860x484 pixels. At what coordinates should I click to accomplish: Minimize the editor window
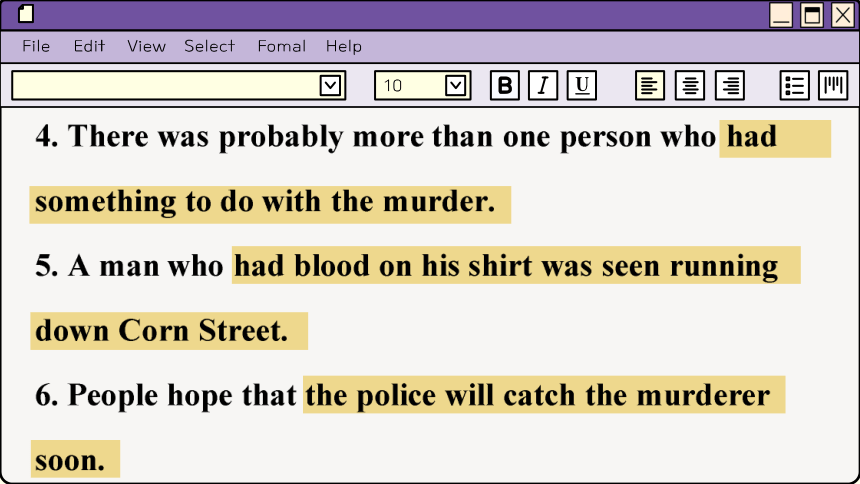click(780, 15)
